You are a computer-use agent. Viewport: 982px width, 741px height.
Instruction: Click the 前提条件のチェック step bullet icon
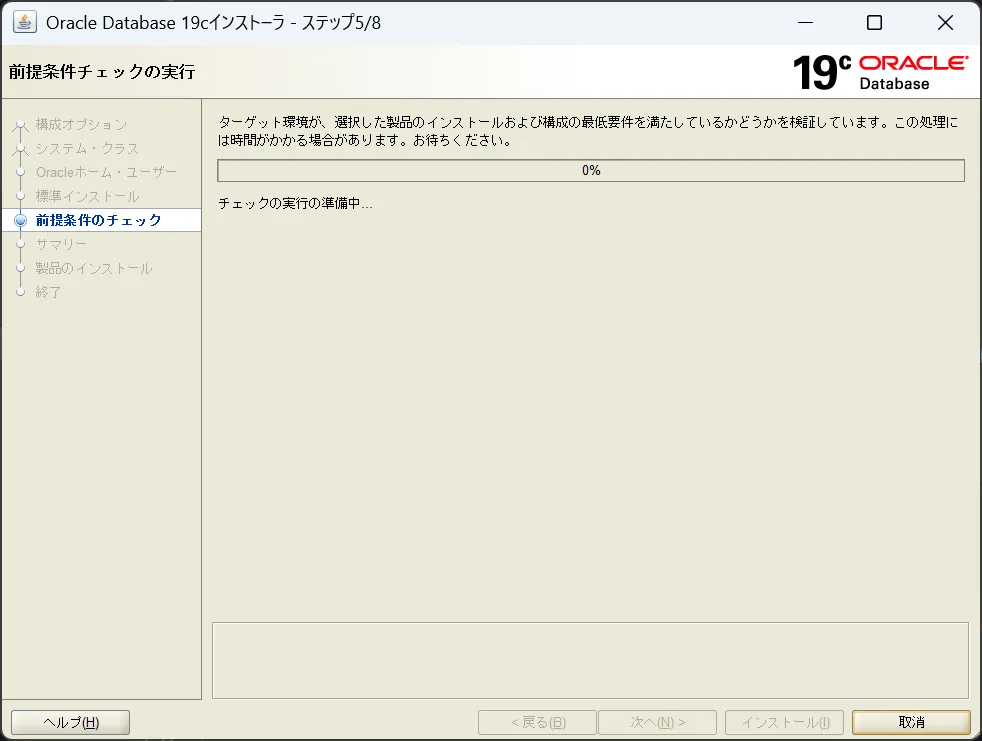(x=21, y=220)
